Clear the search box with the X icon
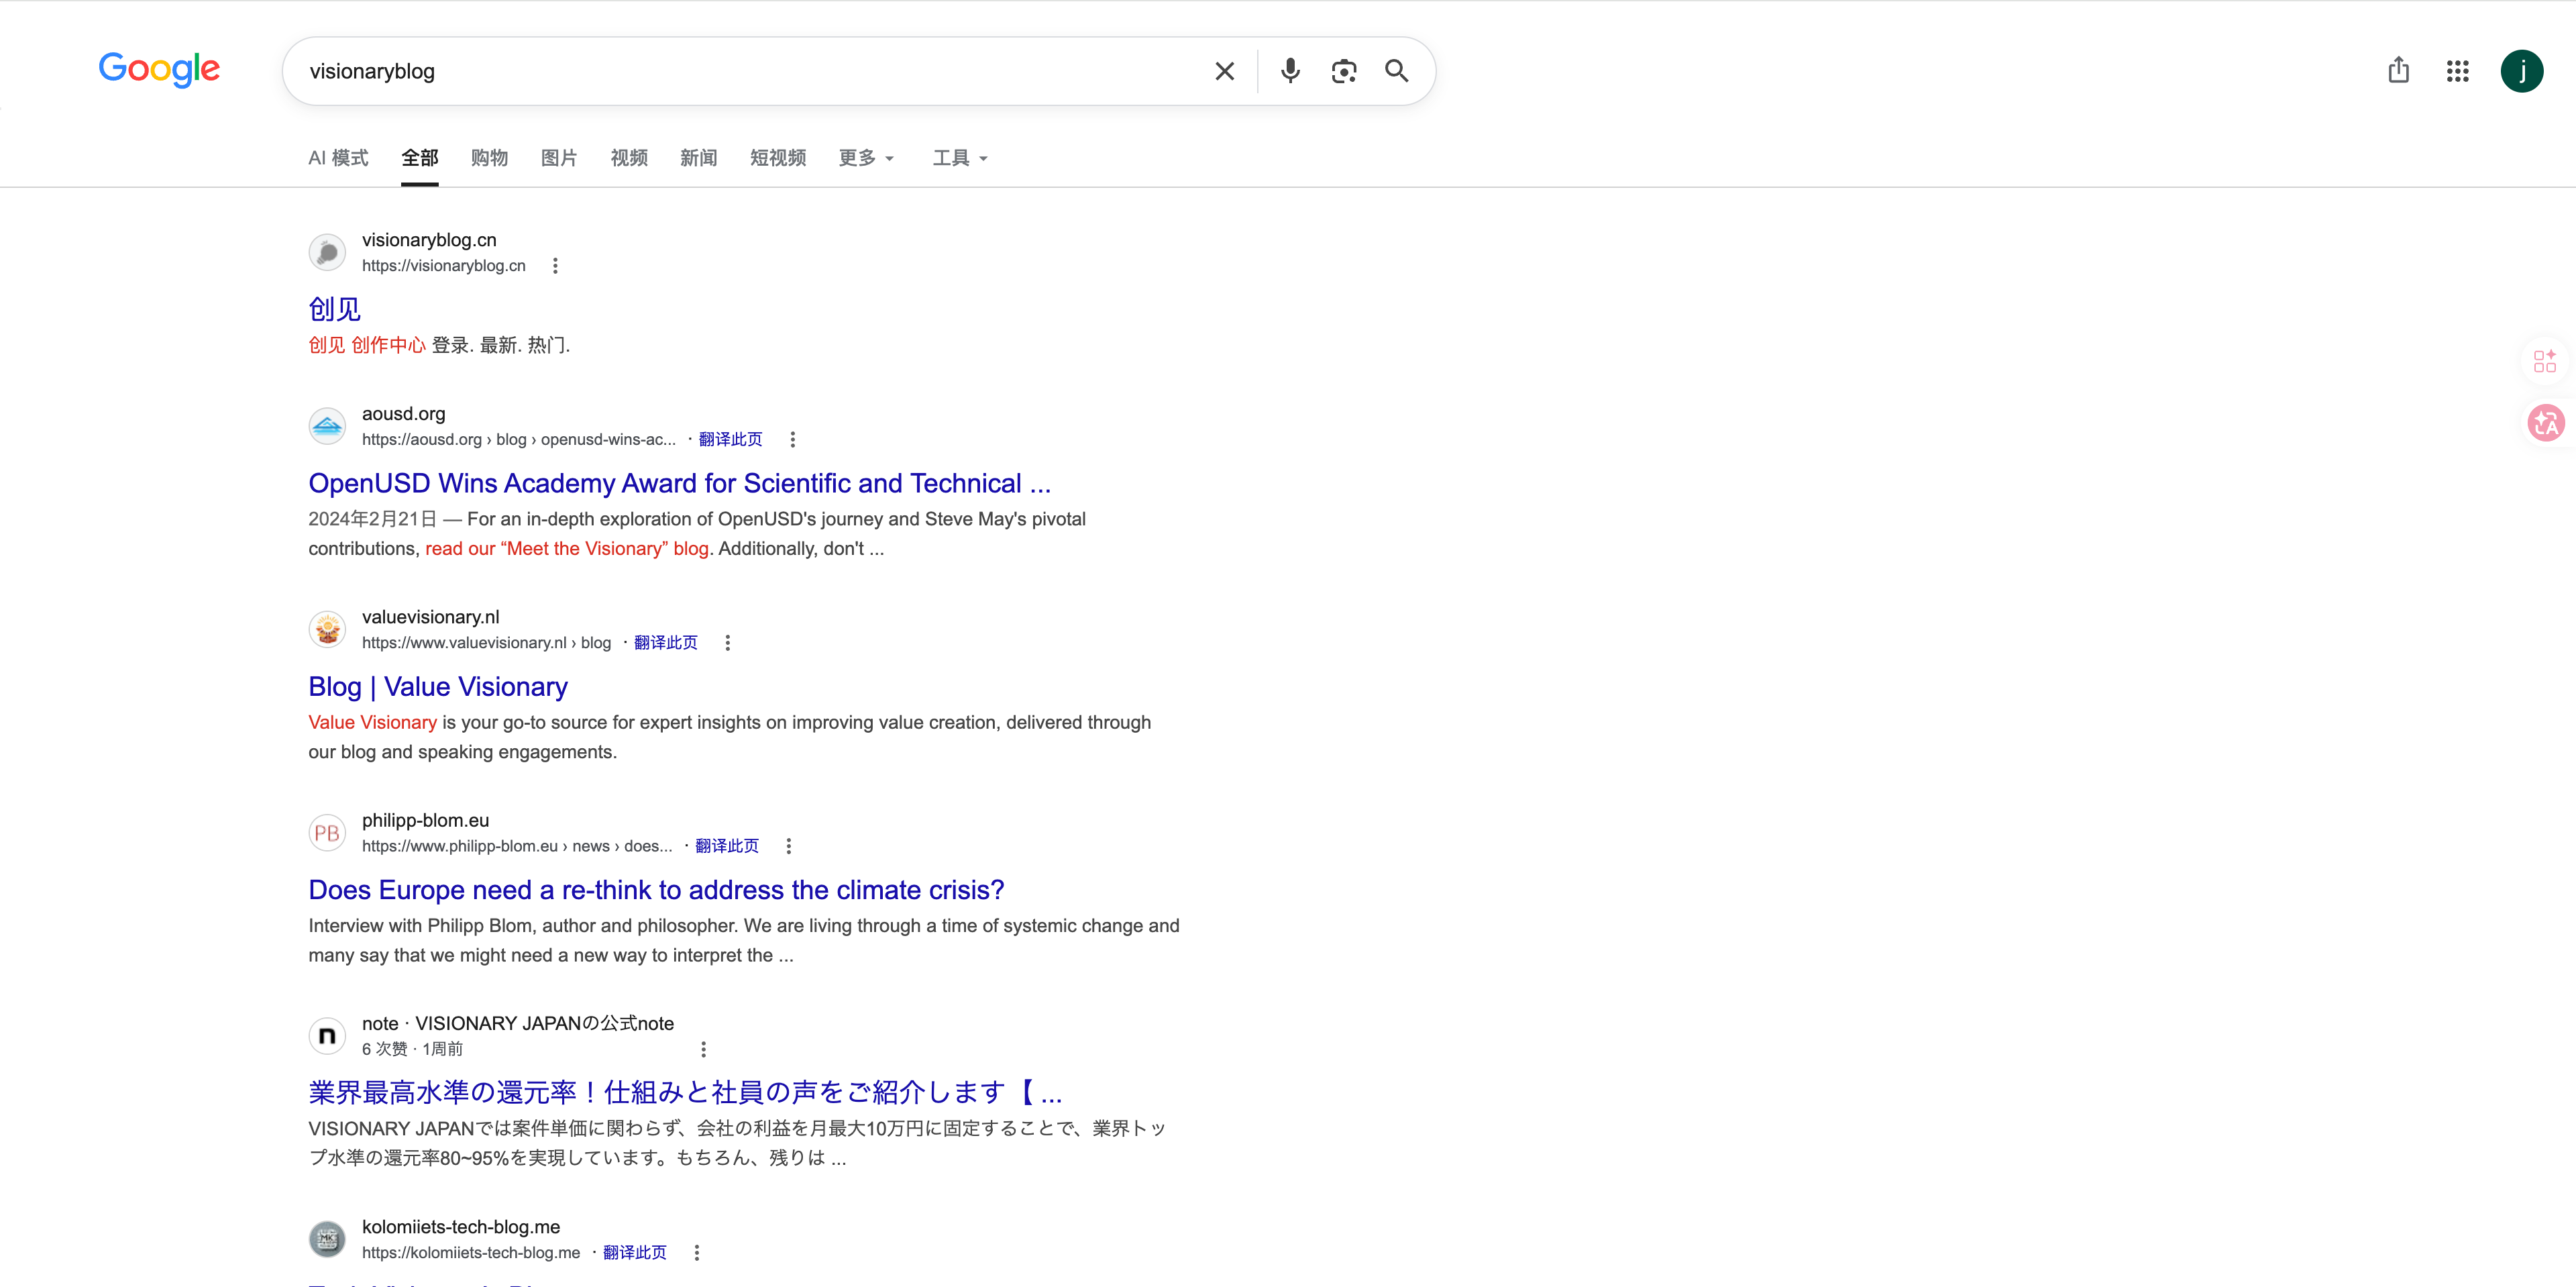 tap(1224, 71)
